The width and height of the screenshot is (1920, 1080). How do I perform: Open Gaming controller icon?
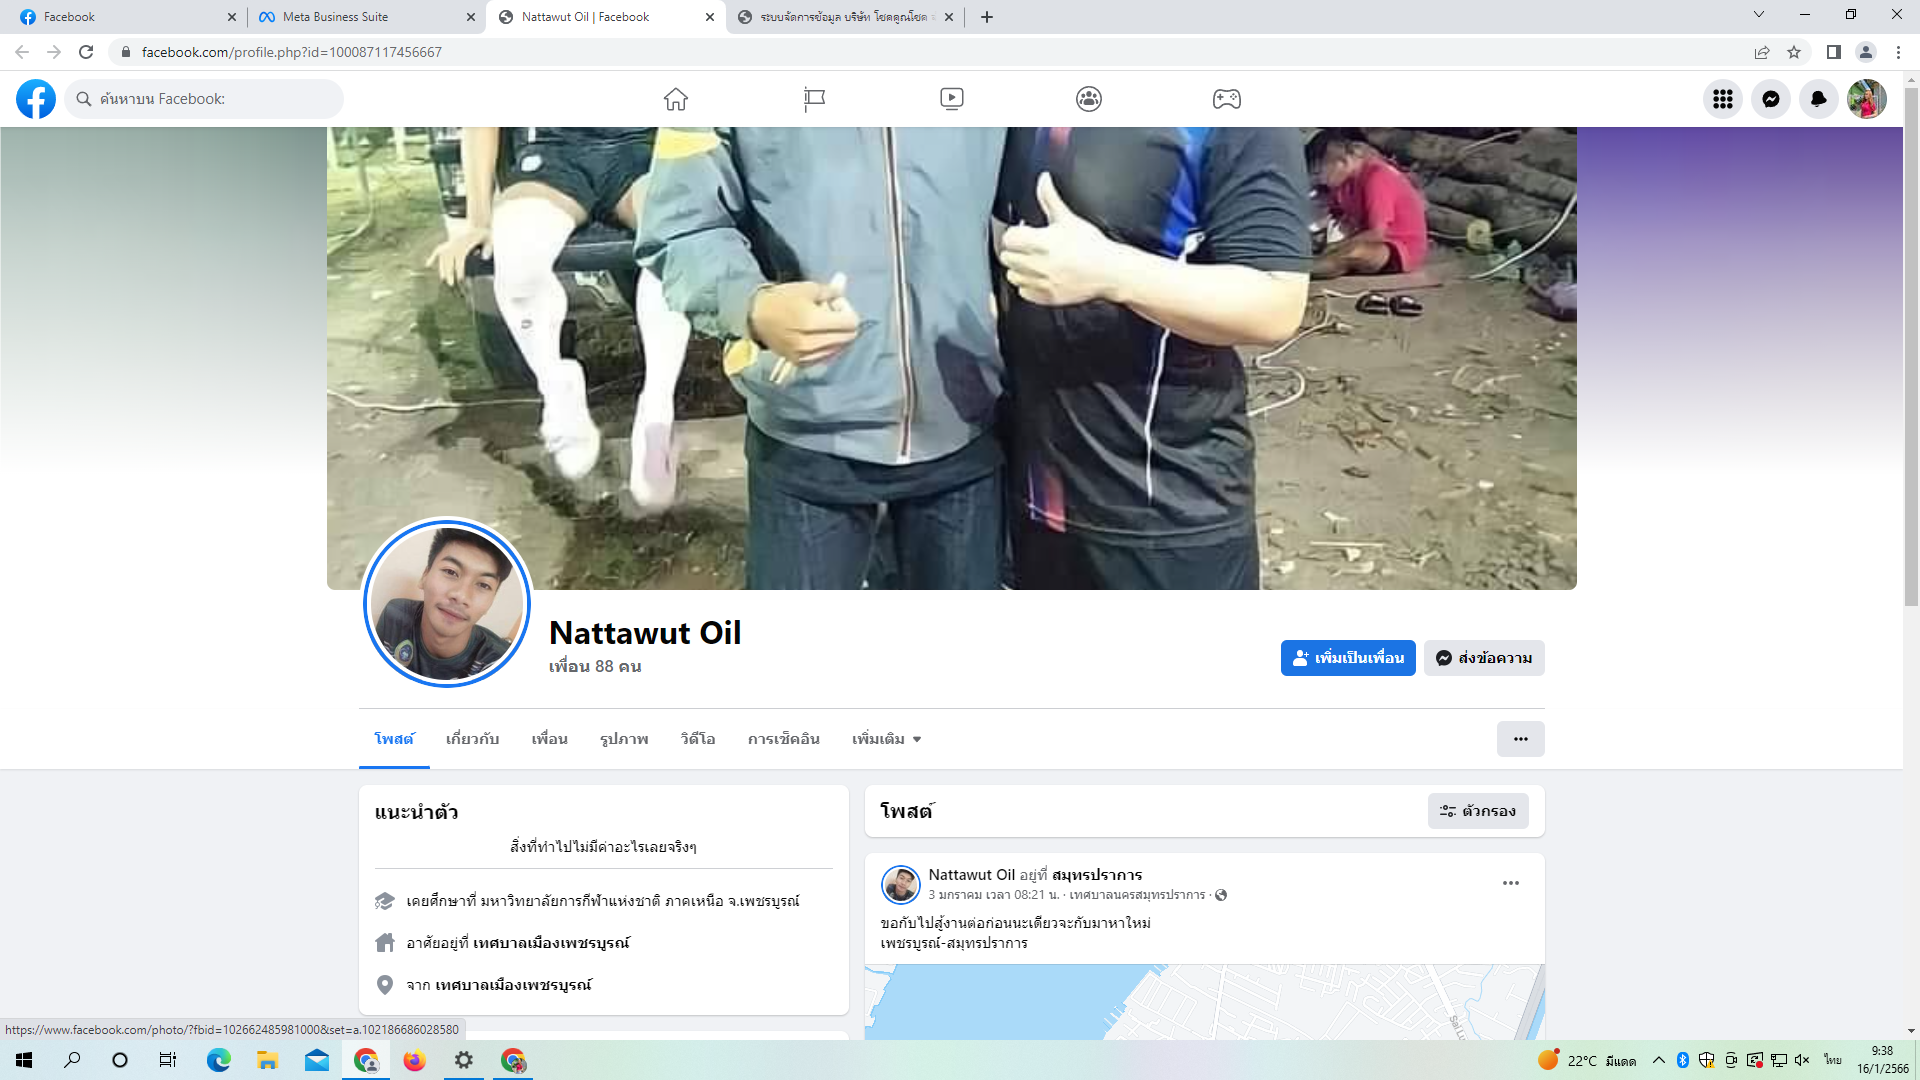[x=1226, y=99]
